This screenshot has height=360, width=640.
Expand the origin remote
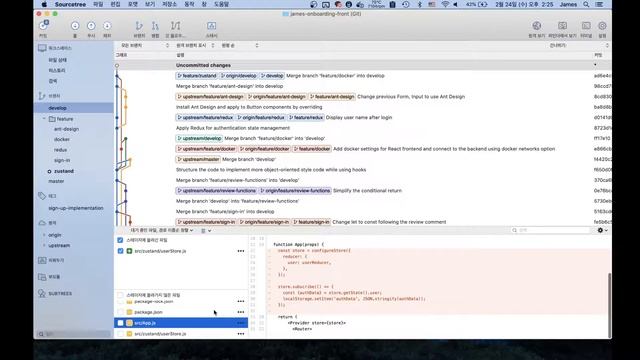pyautogui.click(x=44, y=235)
